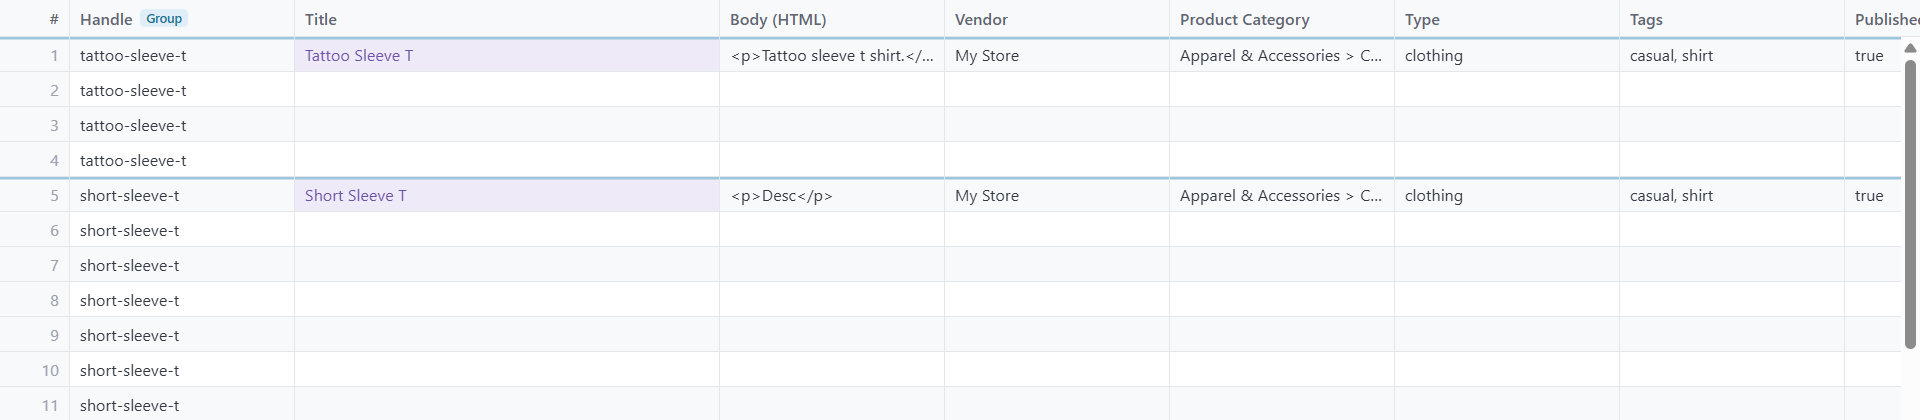This screenshot has height=420, width=1920.
Task: Select the Body (HTML) column header
Action: click(x=832, y=19)
